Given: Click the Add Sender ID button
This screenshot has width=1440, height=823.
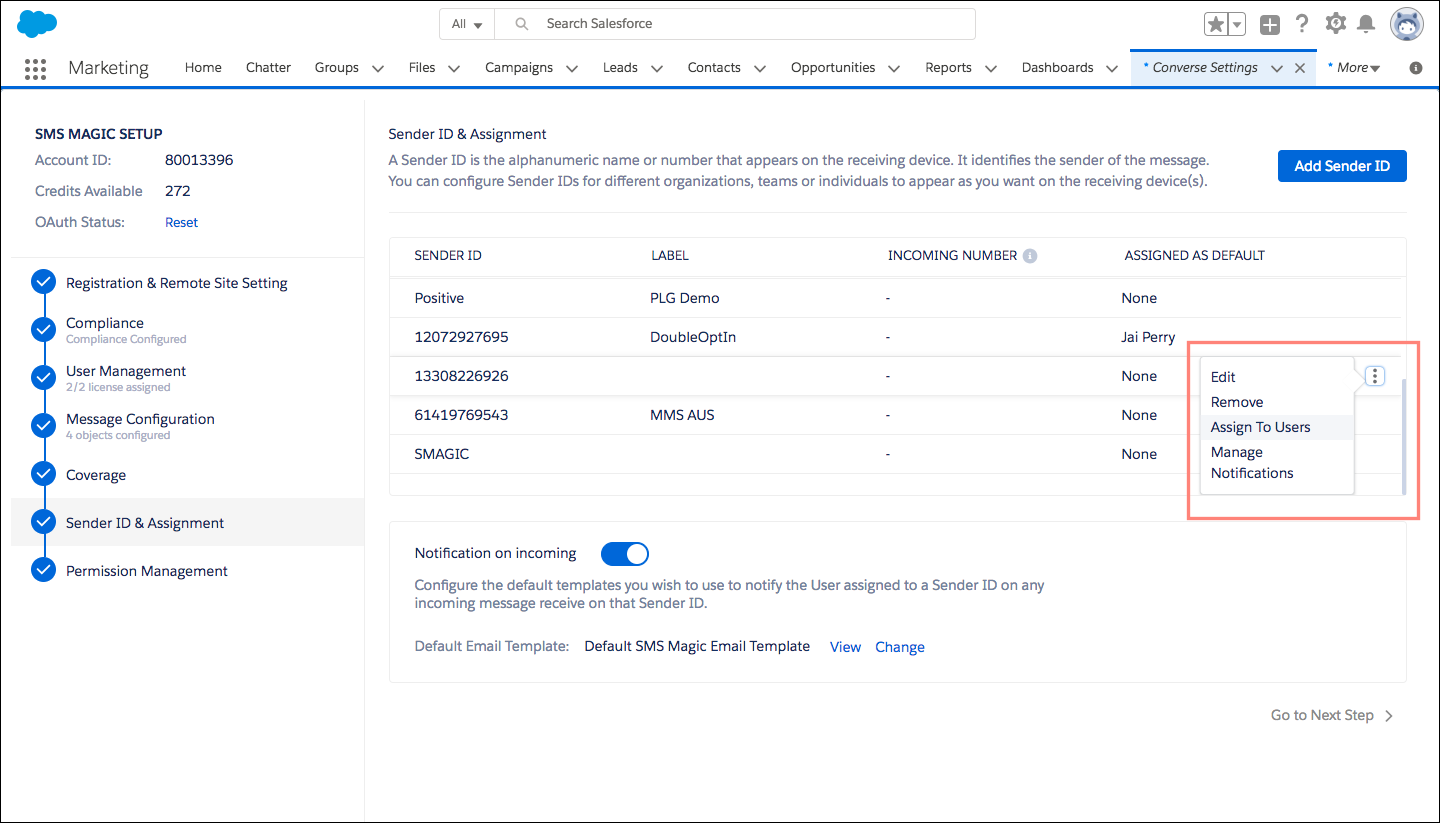Looking at the screenshot, I should [1342, 166].
